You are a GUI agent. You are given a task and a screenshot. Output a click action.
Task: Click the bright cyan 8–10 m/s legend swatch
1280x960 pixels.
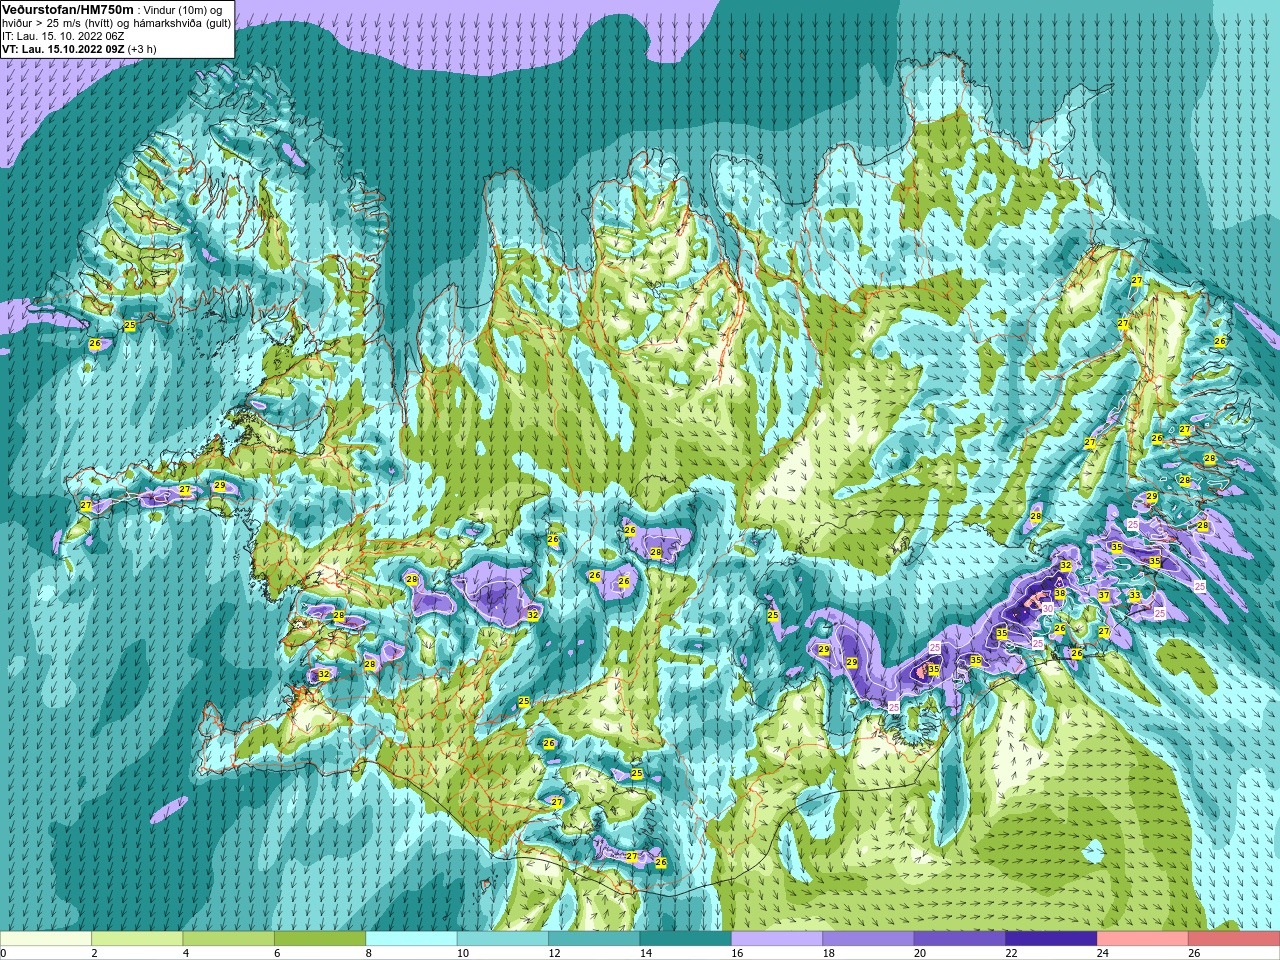click(x=411, y=939)
